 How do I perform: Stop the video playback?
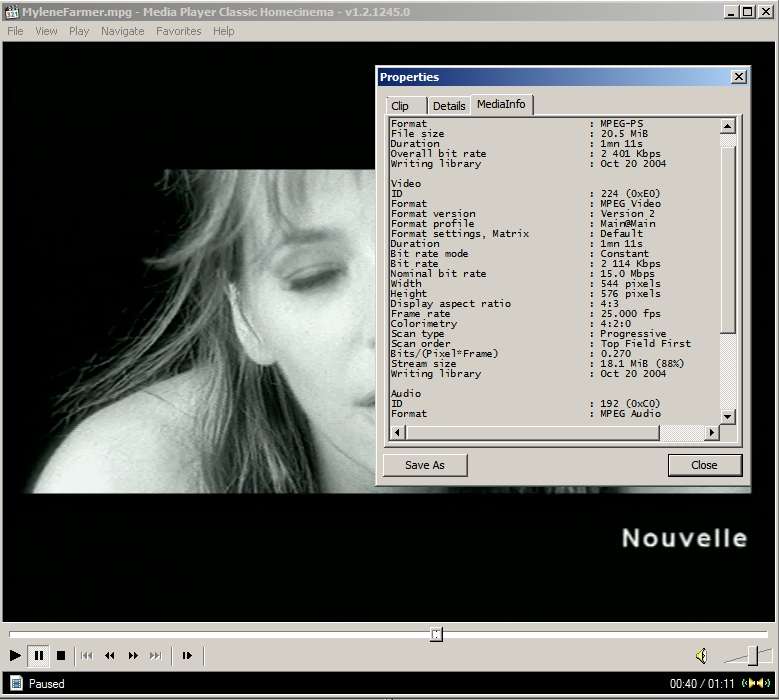pyautogui.click(x=61, y=656)
